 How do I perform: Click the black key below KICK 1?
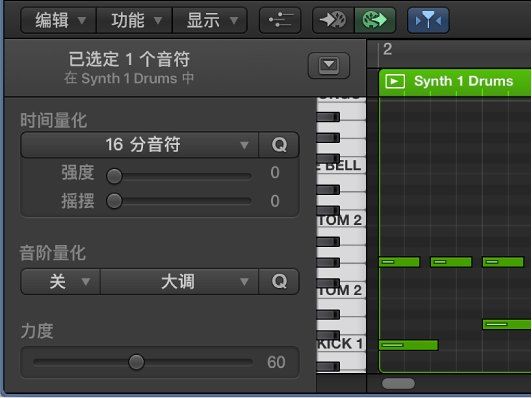328,366
